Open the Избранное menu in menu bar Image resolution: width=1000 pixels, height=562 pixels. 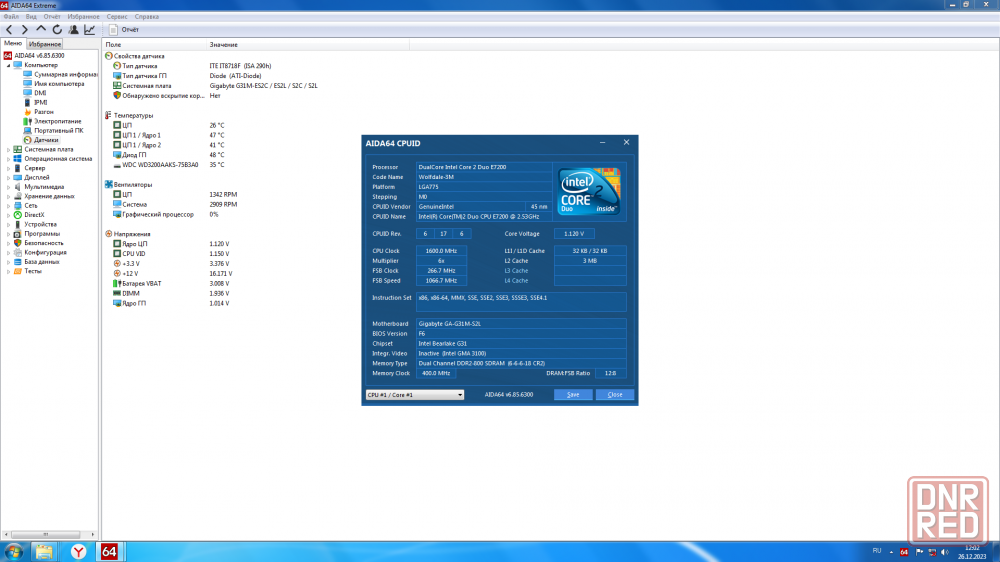[x=84, y=17]
